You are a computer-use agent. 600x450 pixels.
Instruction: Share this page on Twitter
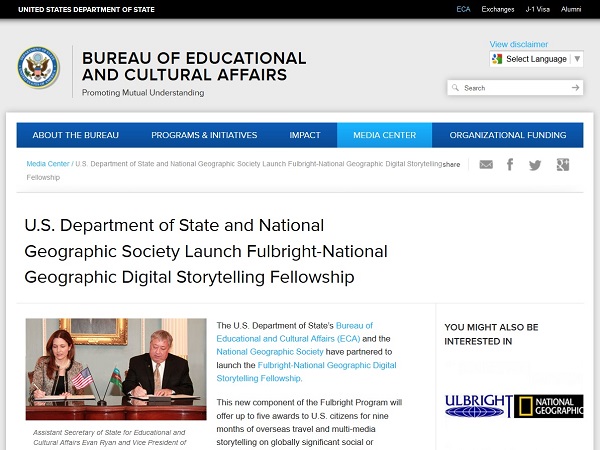click(535, 165)
